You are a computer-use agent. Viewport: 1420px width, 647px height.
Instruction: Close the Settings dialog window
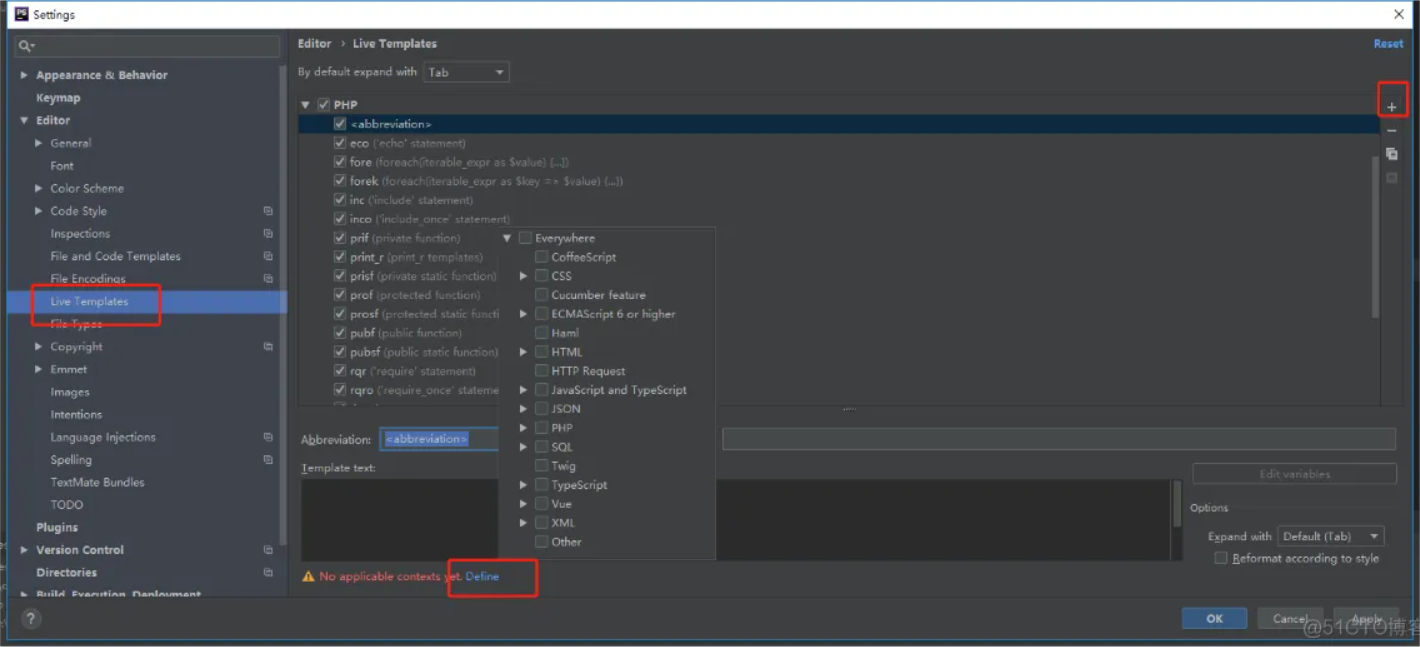click(x=1398, y=14)
